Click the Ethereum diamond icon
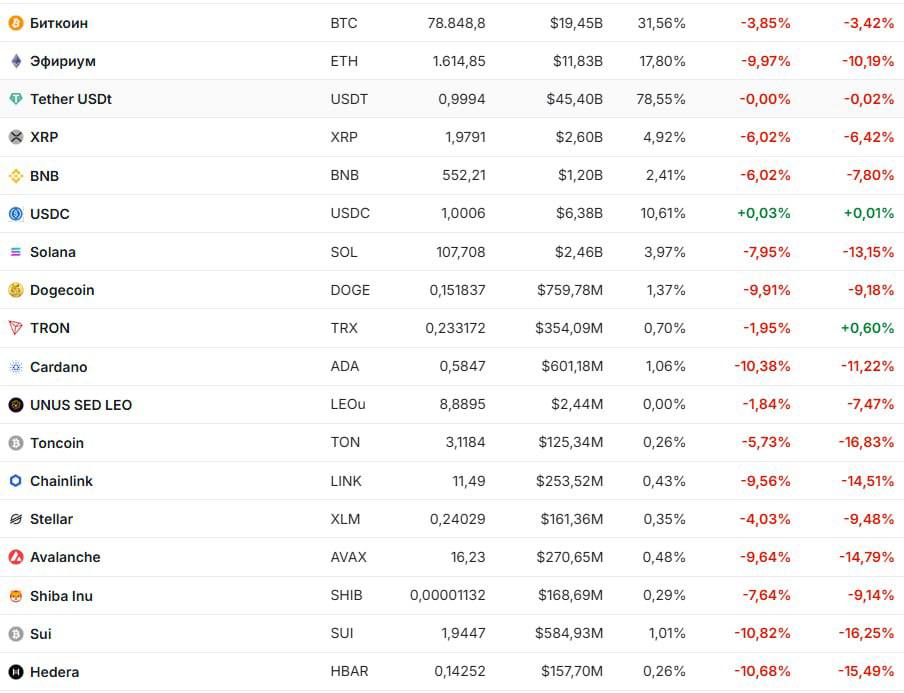Screen dimensions: 904x693 tap(15, 61)
